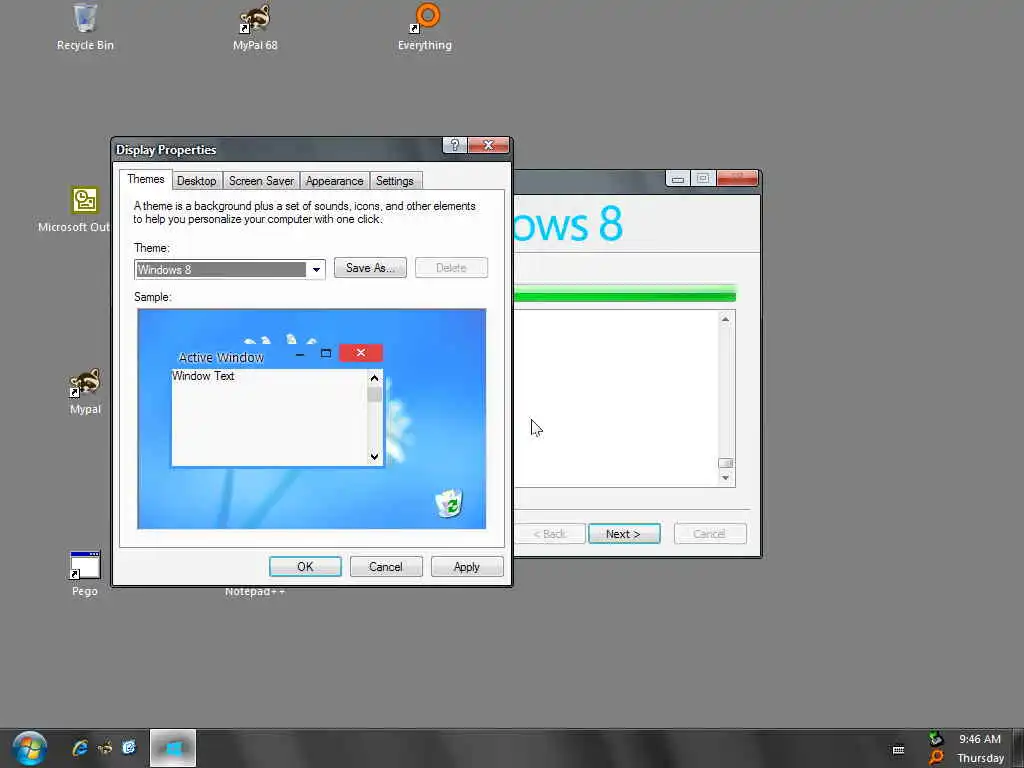
Task: Go to the Settings tab
Action: coord(394,181)
